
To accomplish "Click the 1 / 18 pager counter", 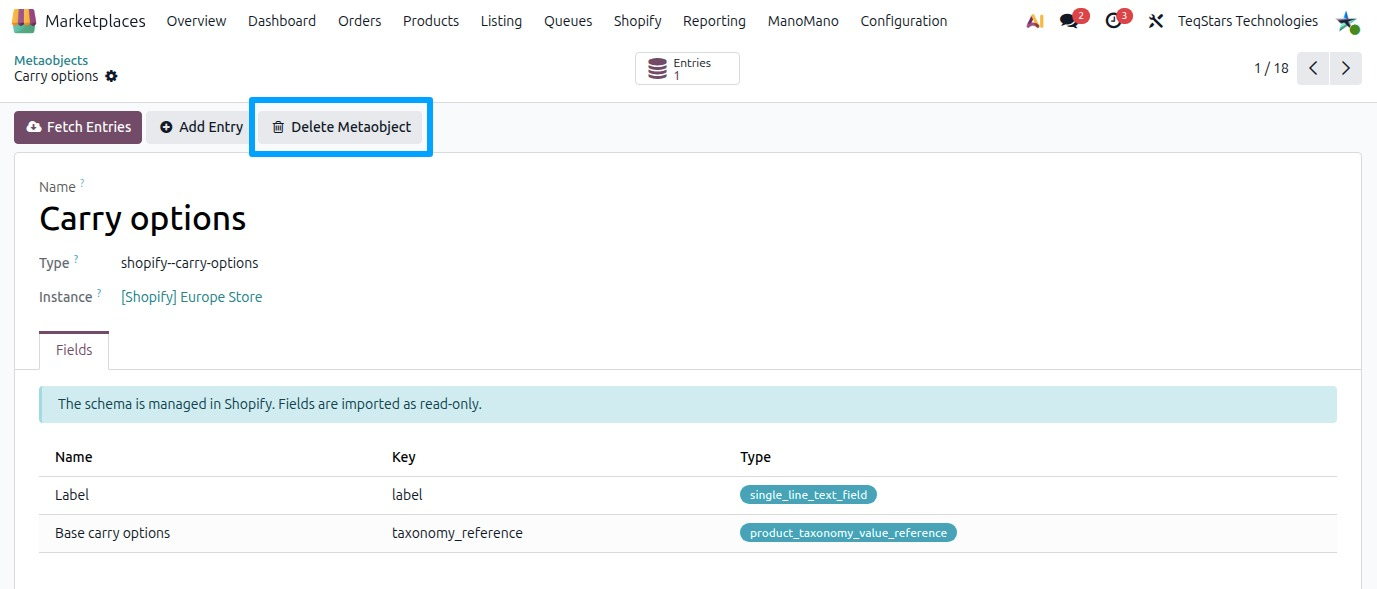I will point(1271,69).
